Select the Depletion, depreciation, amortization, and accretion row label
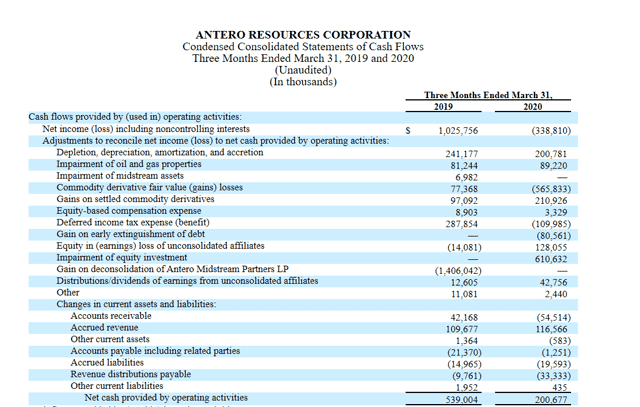The height and width of the screenshot is (407, 640). [160, 152]
